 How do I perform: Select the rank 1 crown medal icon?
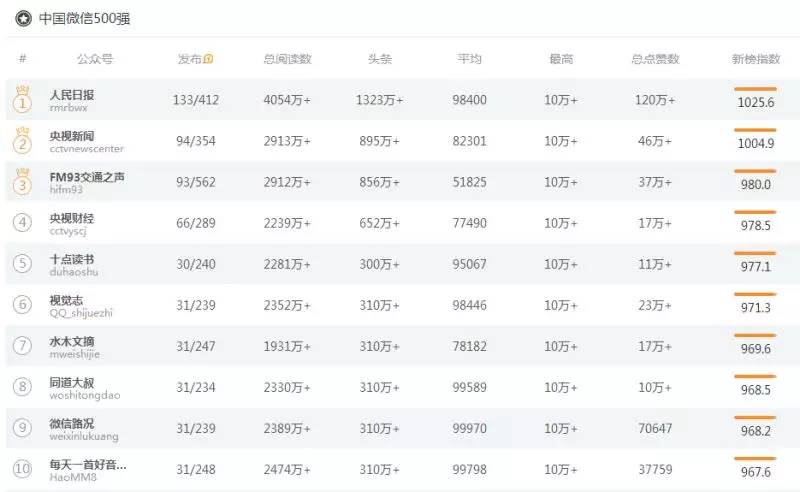(22, 100)
